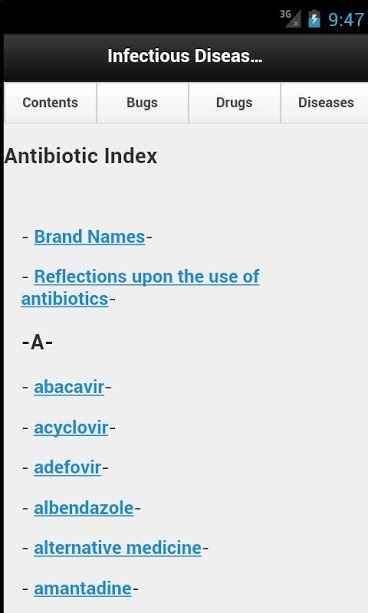Tap the 9:47 clock in status bar
Screen dimensions: 368x613
coord(346,20)
